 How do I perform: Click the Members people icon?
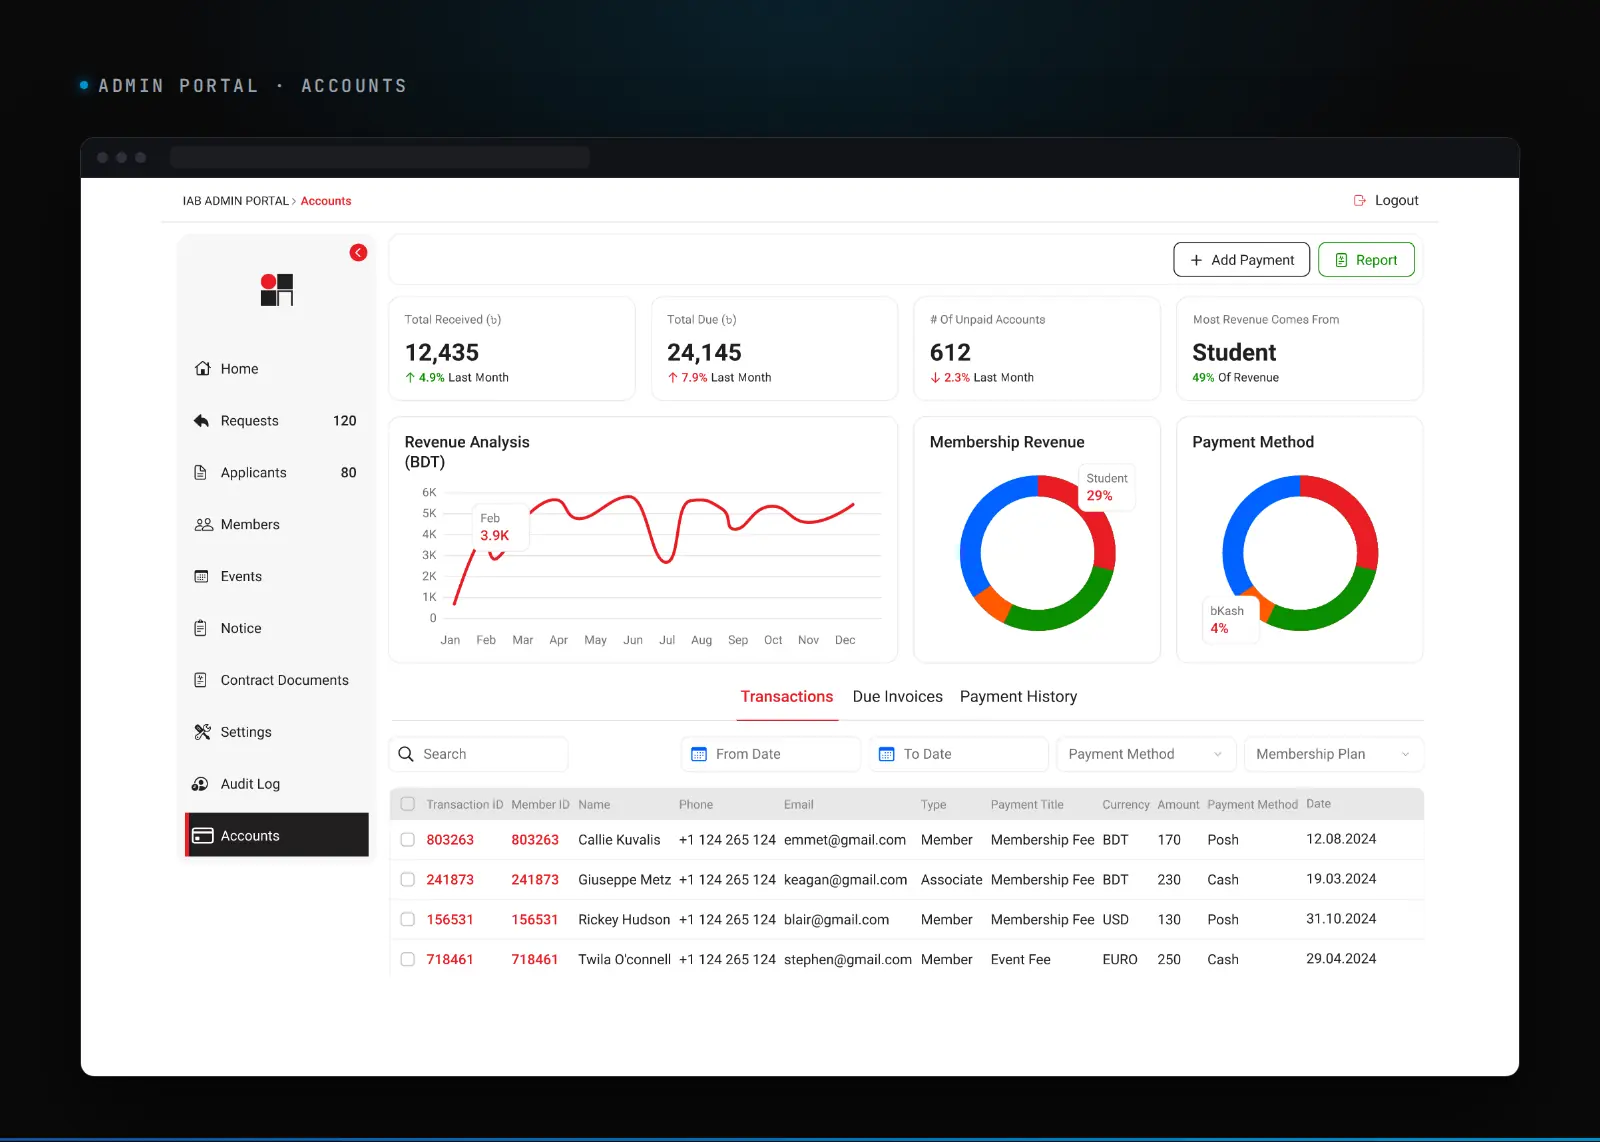pyautogui.click(x=203, y=525)
